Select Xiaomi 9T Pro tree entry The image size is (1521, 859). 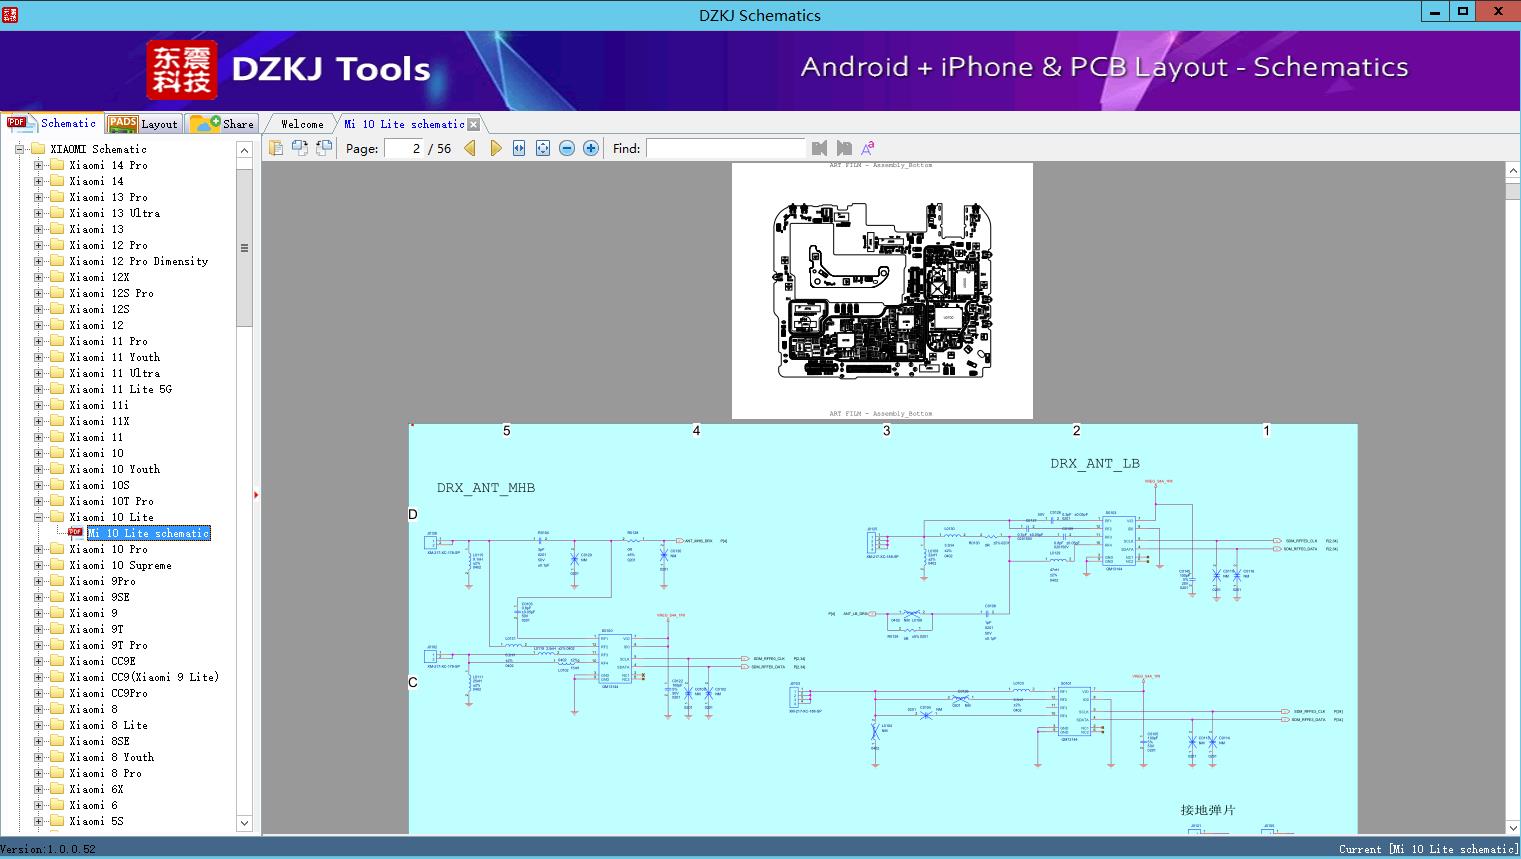109,645
